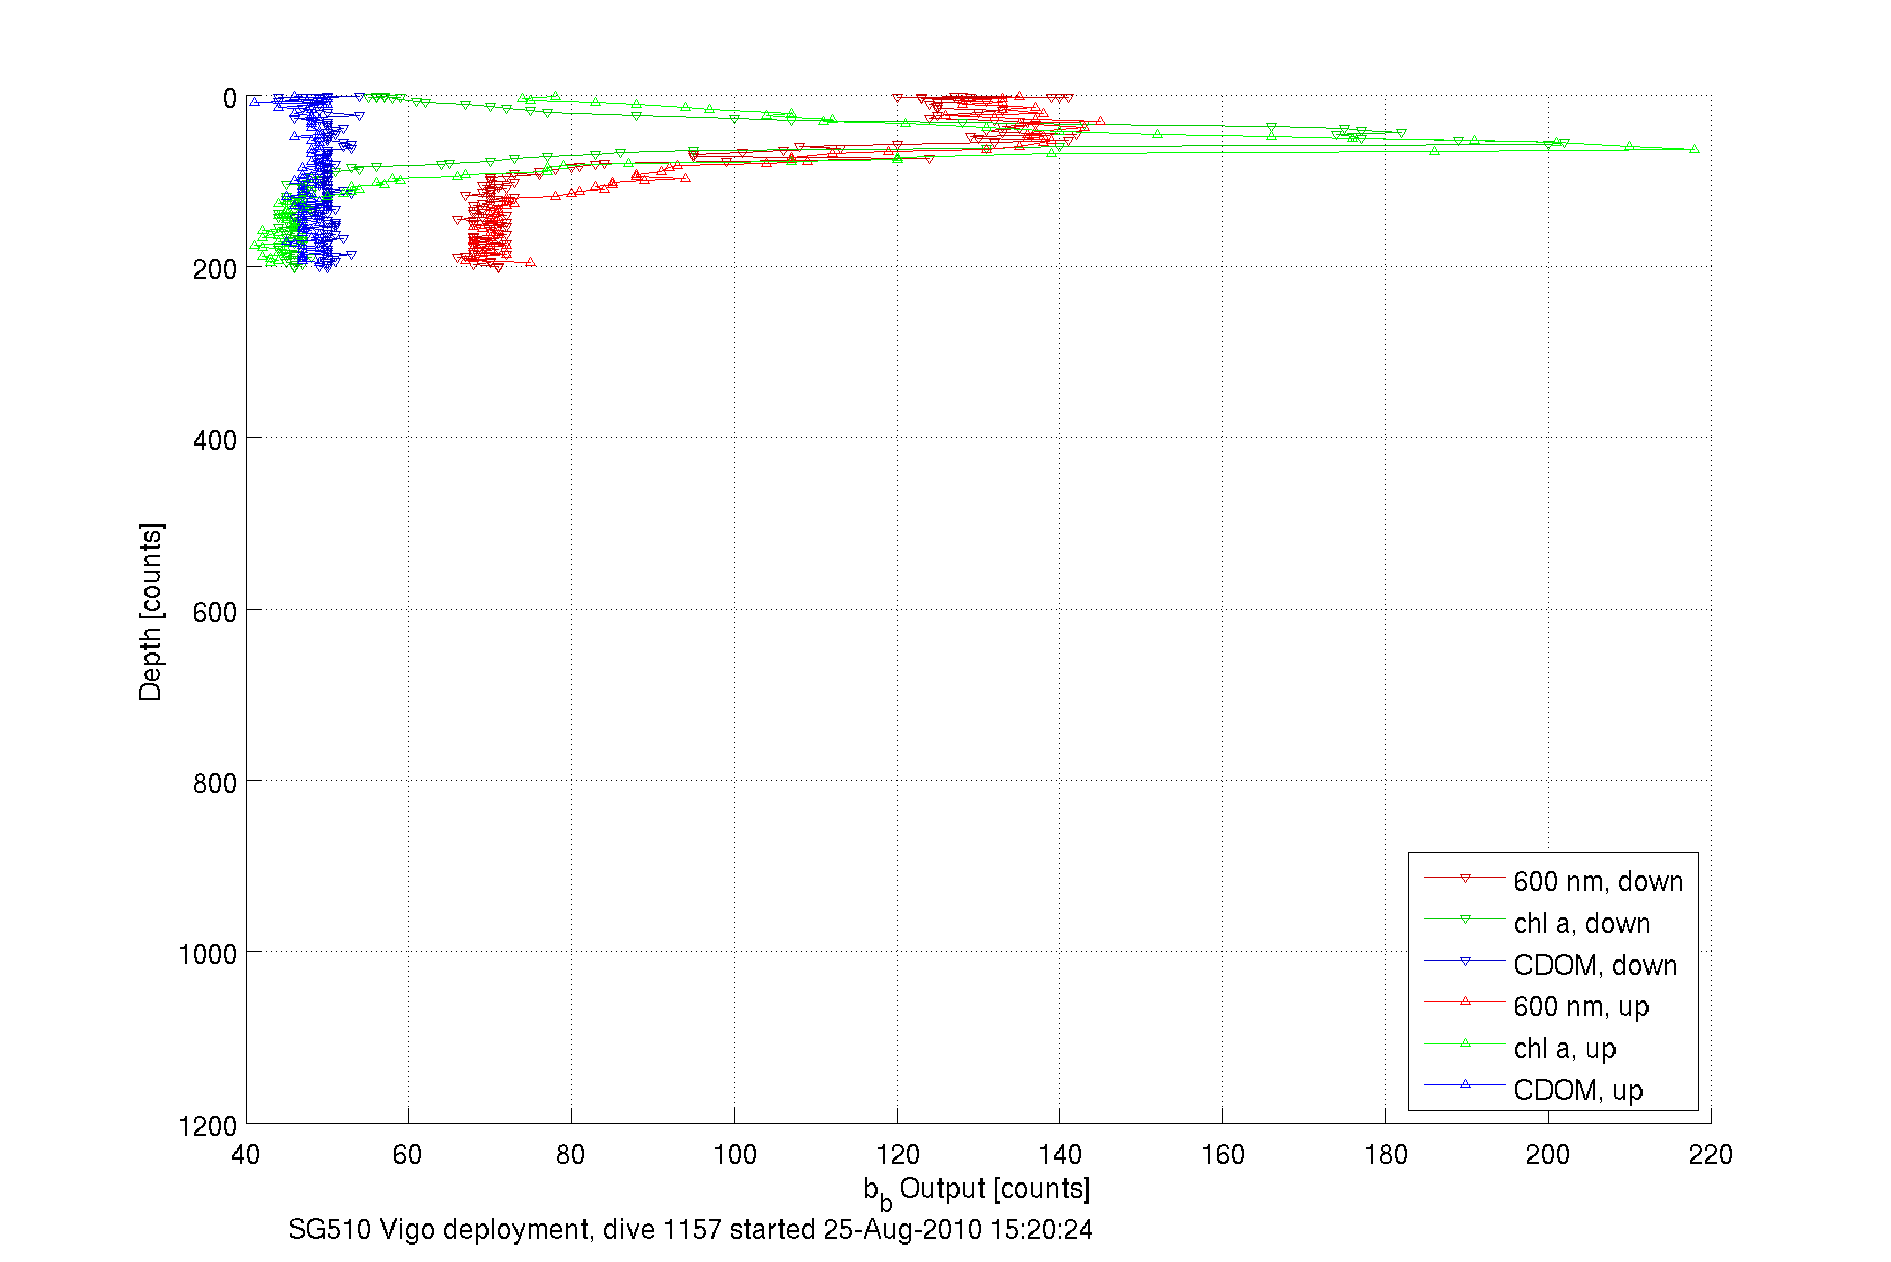Click the y-axis tick label 1200
The width and height of the screenshot is (1891, 1262).
point(207,1126)
